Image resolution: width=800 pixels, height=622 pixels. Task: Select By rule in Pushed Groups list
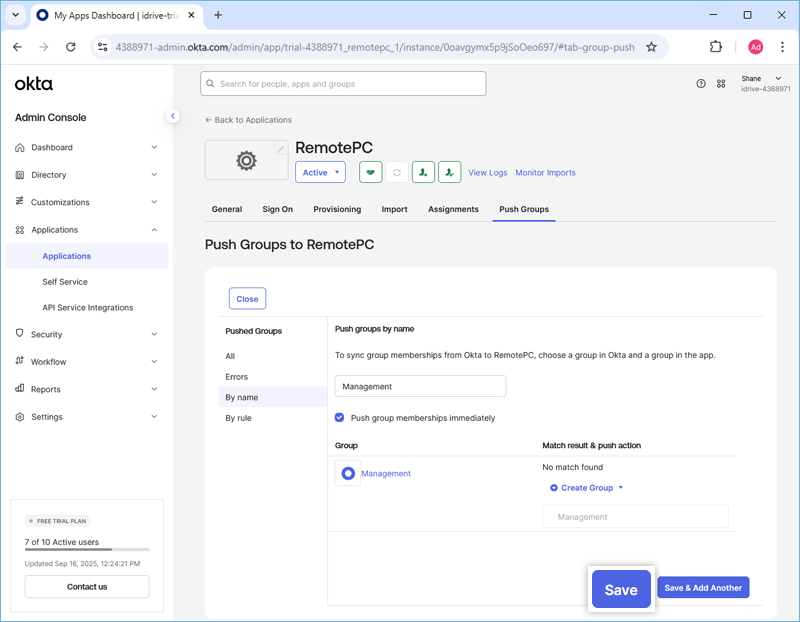coord(238,418)
